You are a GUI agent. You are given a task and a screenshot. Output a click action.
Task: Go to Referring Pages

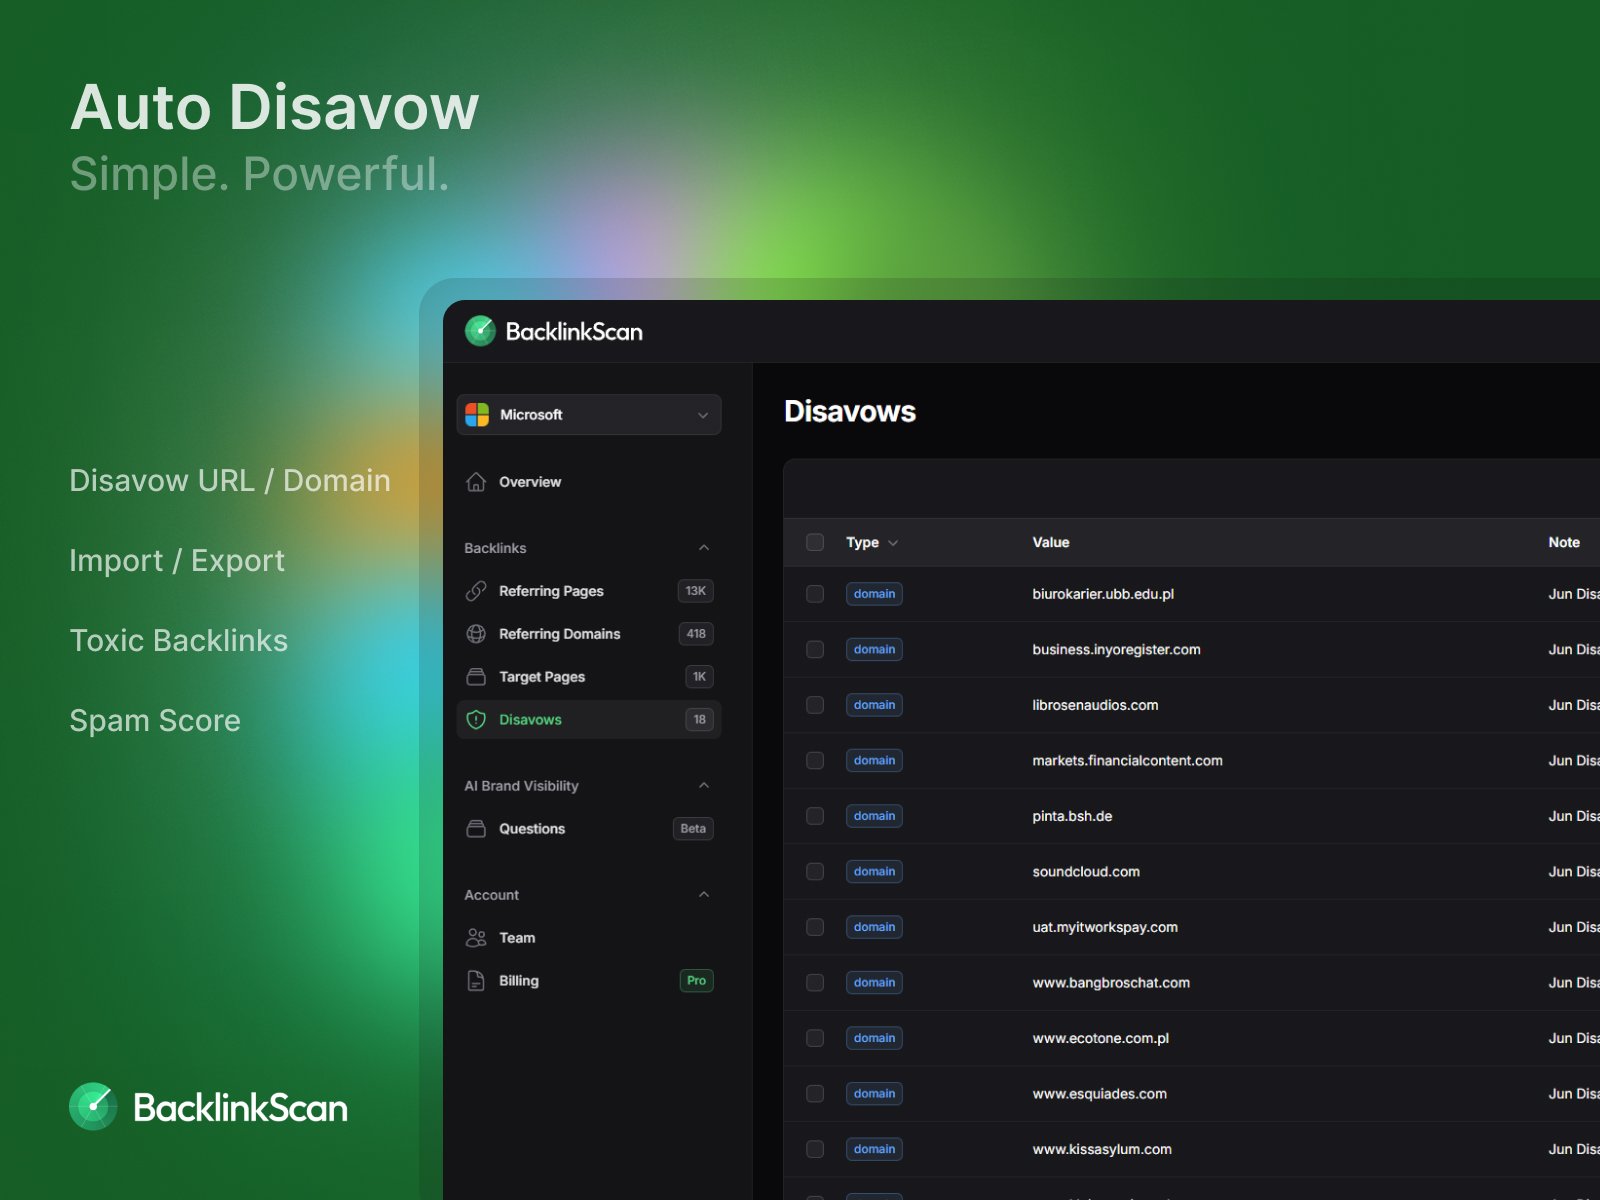coord(589,591)
